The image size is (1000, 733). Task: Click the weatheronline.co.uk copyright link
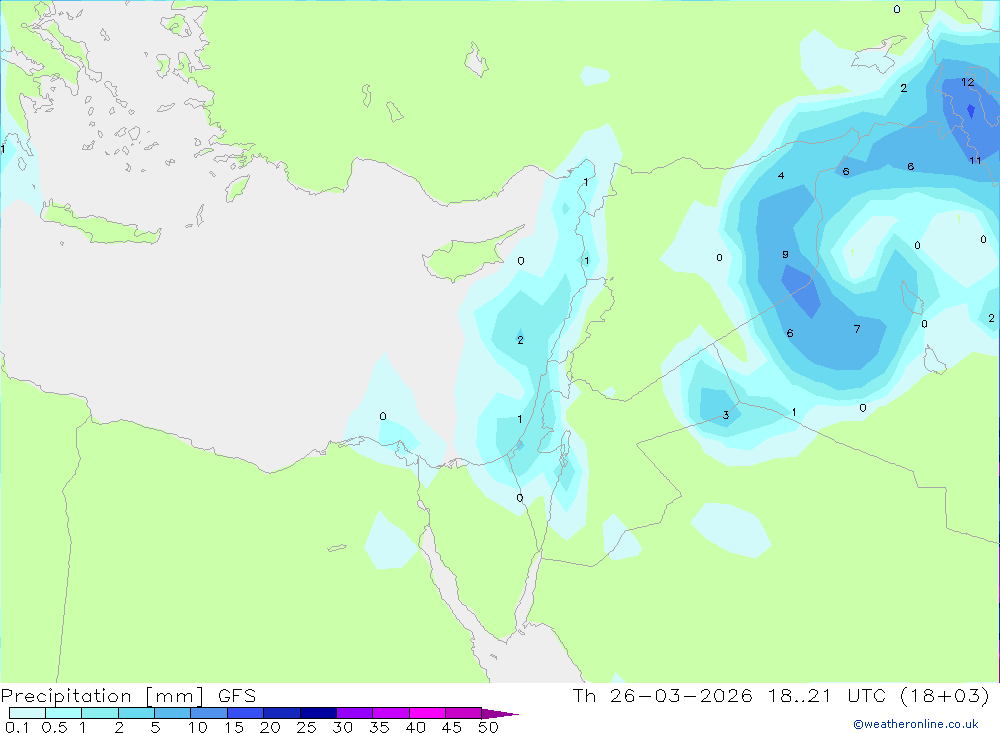click(915, 724)
